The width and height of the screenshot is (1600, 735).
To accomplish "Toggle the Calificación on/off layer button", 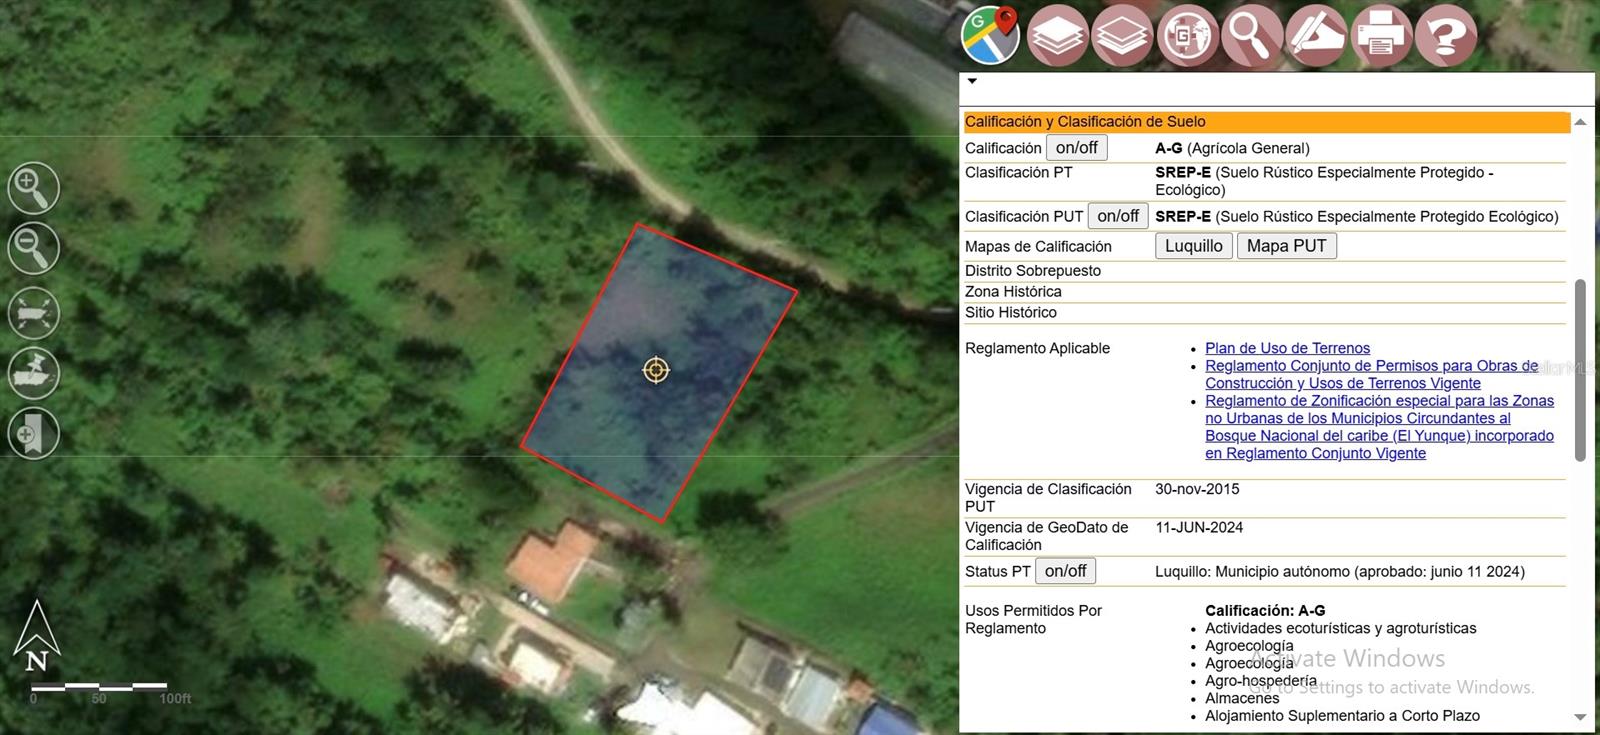I will [1076, 148].
